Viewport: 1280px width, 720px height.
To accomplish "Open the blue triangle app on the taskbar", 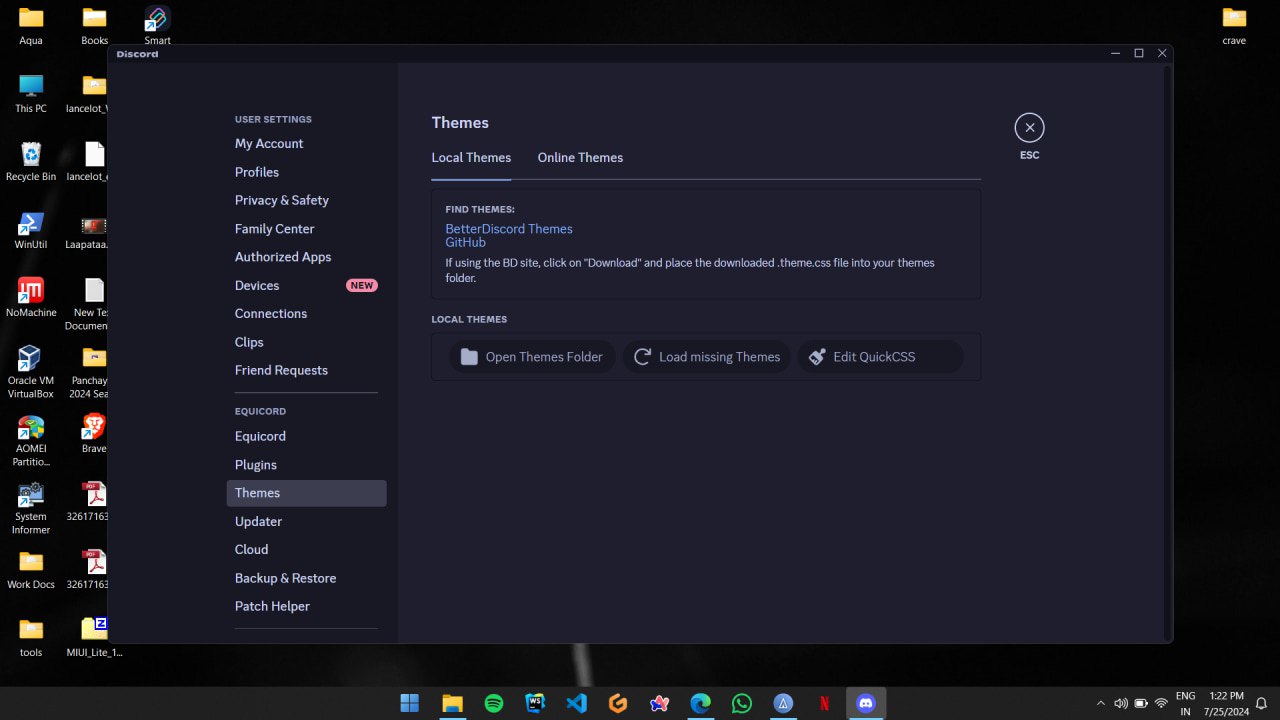I will [x=783, y=703].
